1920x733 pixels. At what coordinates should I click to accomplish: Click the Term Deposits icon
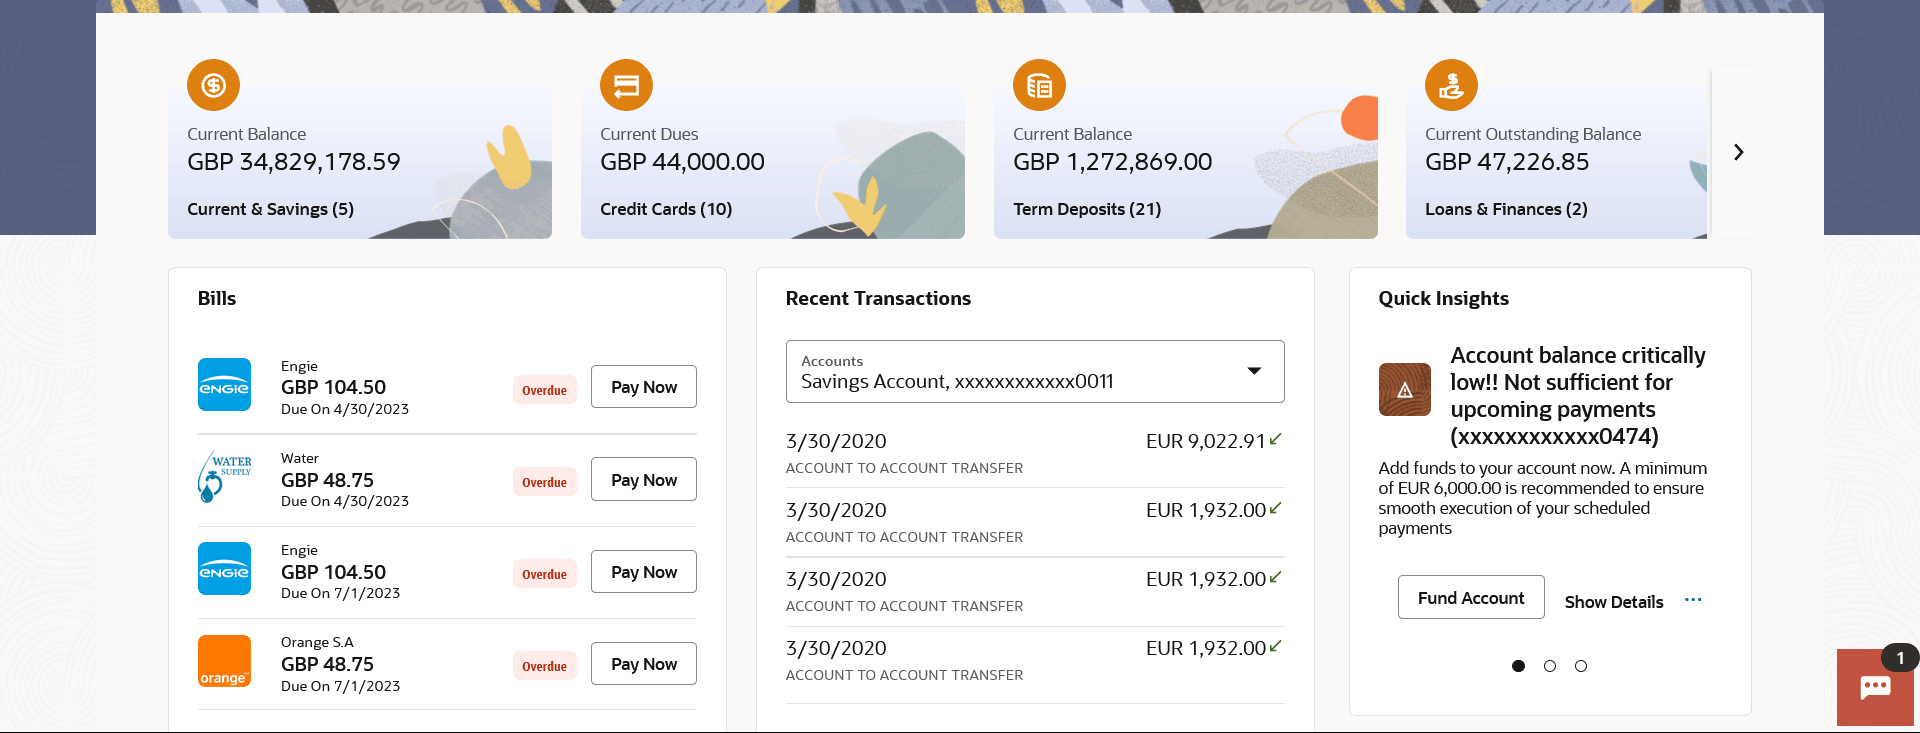1039,85
